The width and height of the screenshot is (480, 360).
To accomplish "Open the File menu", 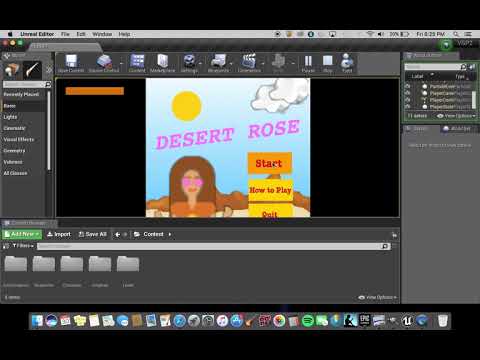I will (65, 34).
